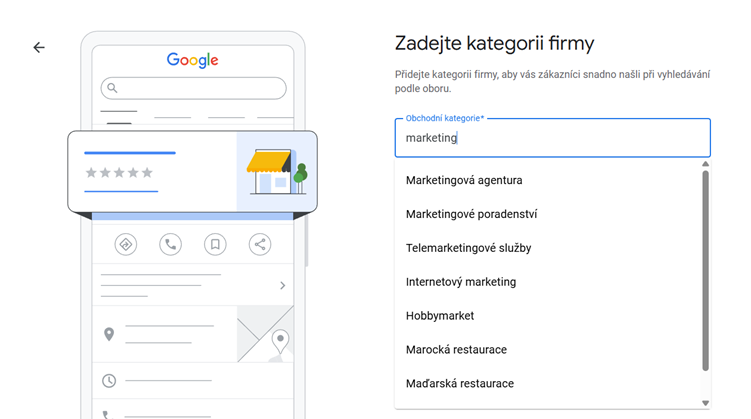Select Internetový marketing suggestion
Screen dimensions: 751x419
(x=461, y=282)
